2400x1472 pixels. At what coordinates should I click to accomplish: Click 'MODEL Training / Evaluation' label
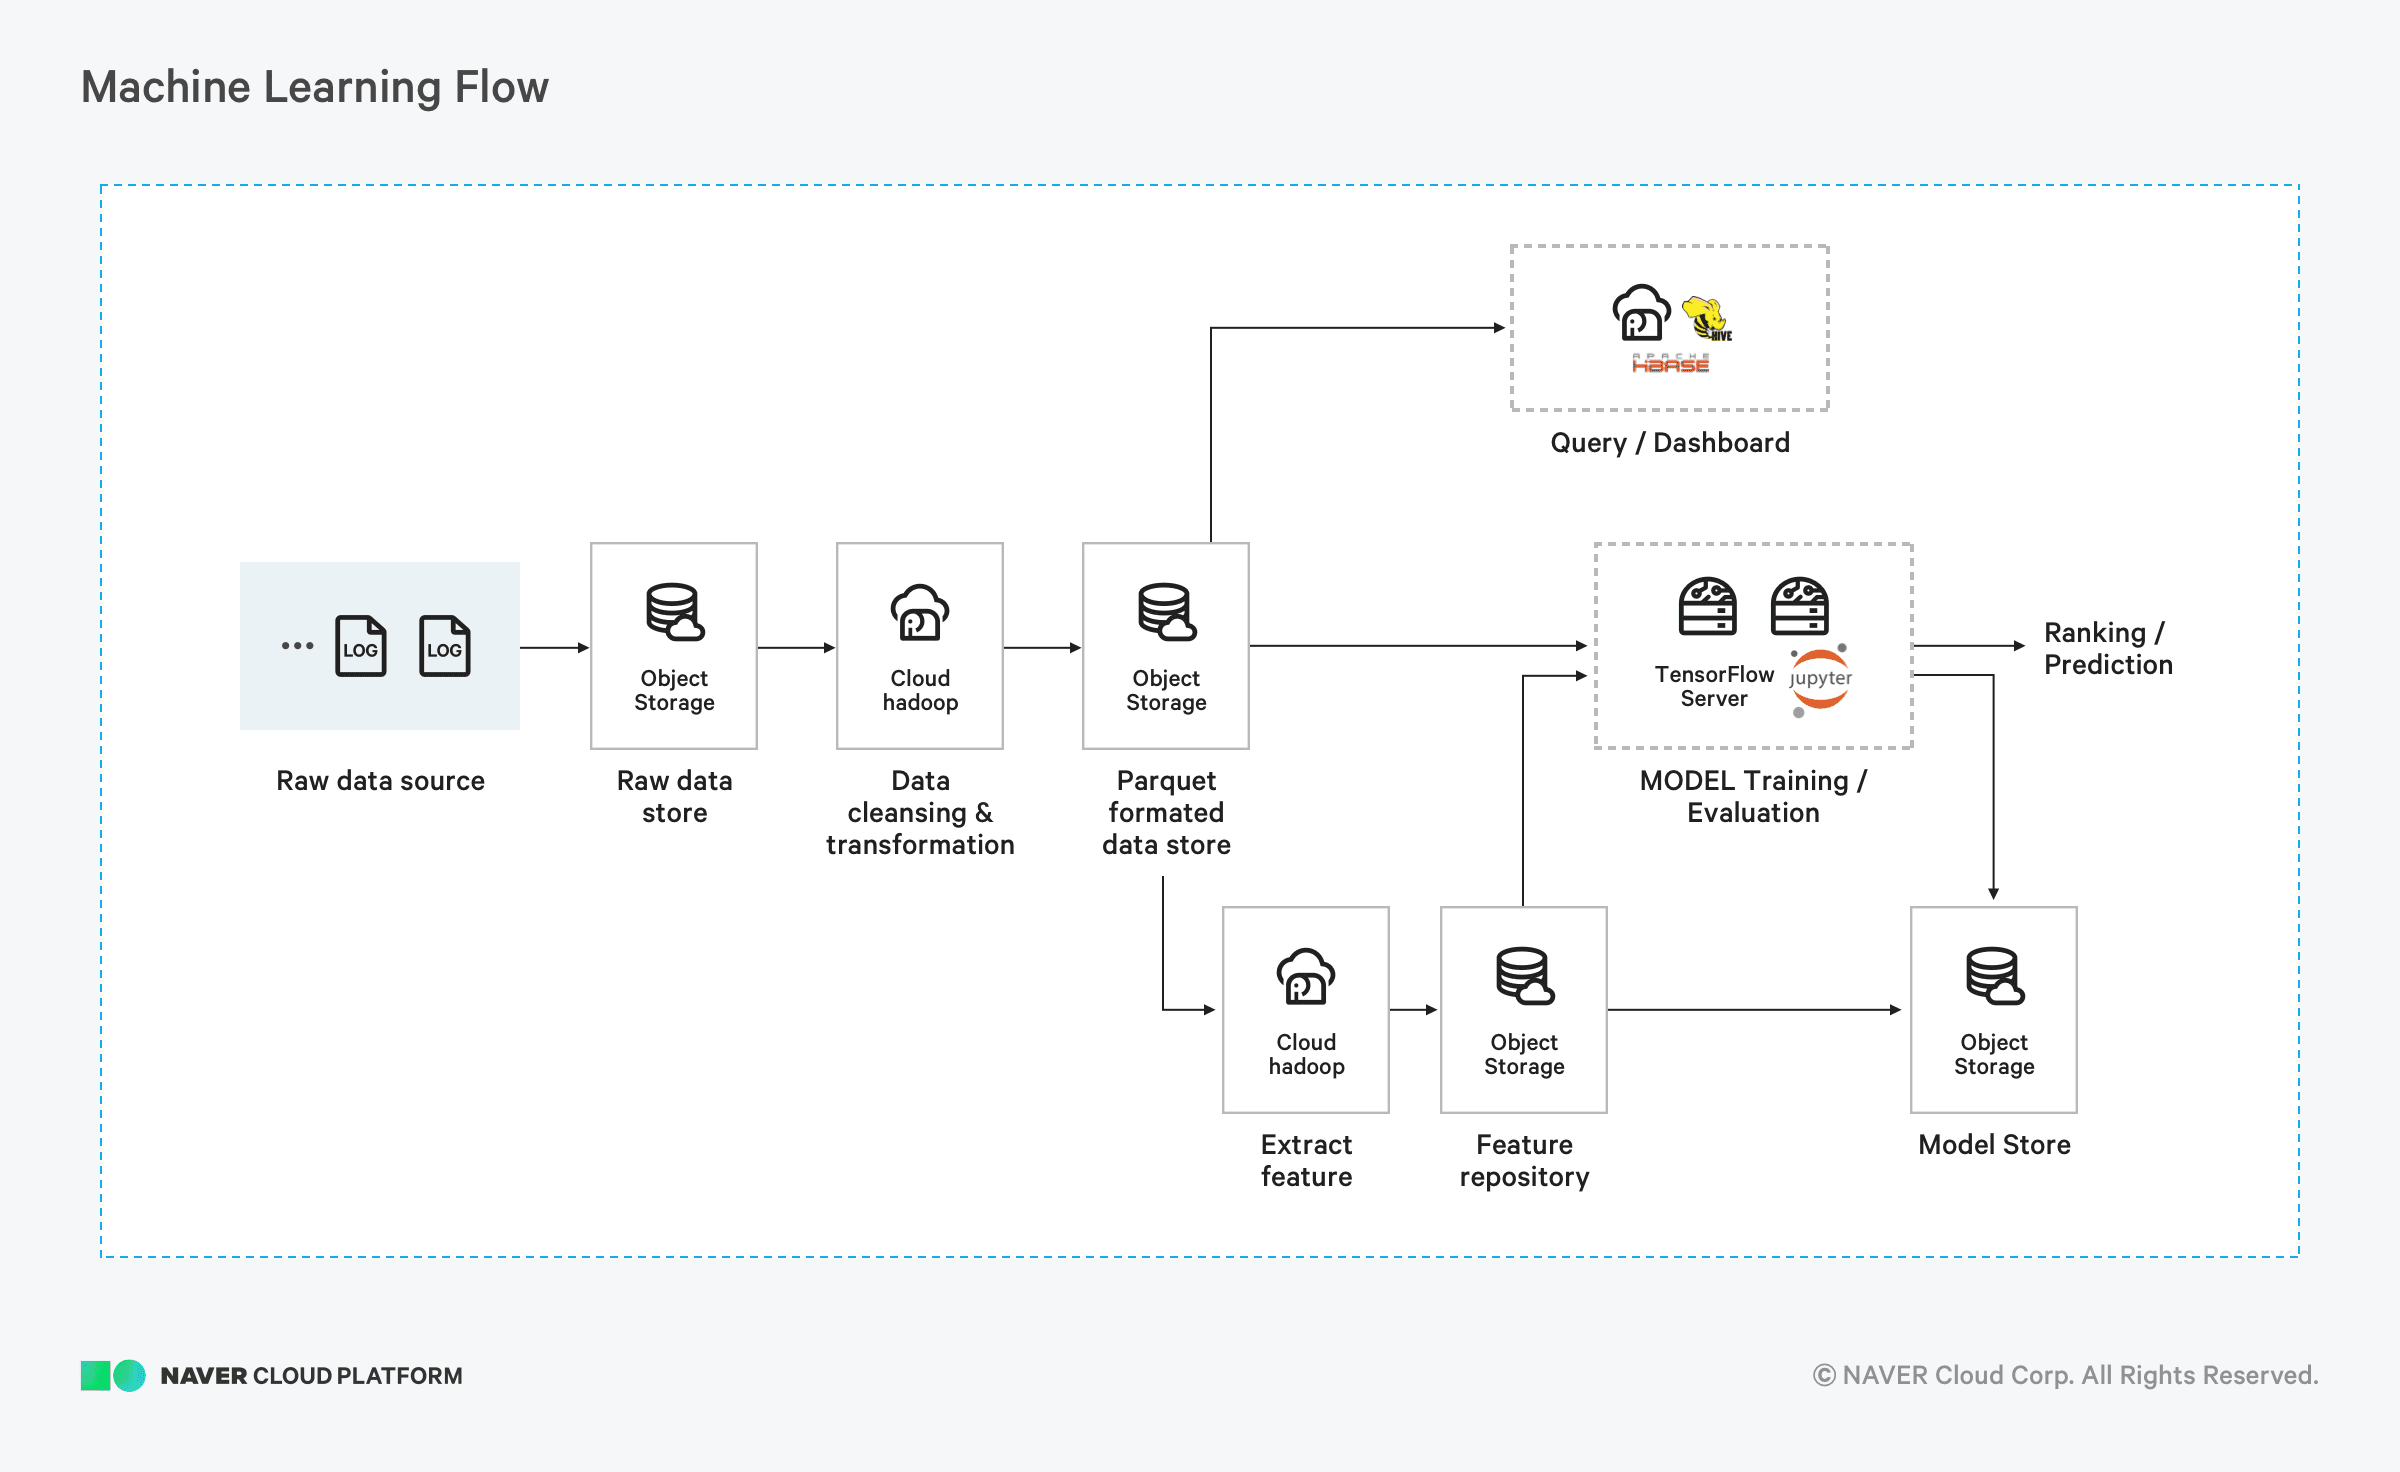pos(1754,797)
